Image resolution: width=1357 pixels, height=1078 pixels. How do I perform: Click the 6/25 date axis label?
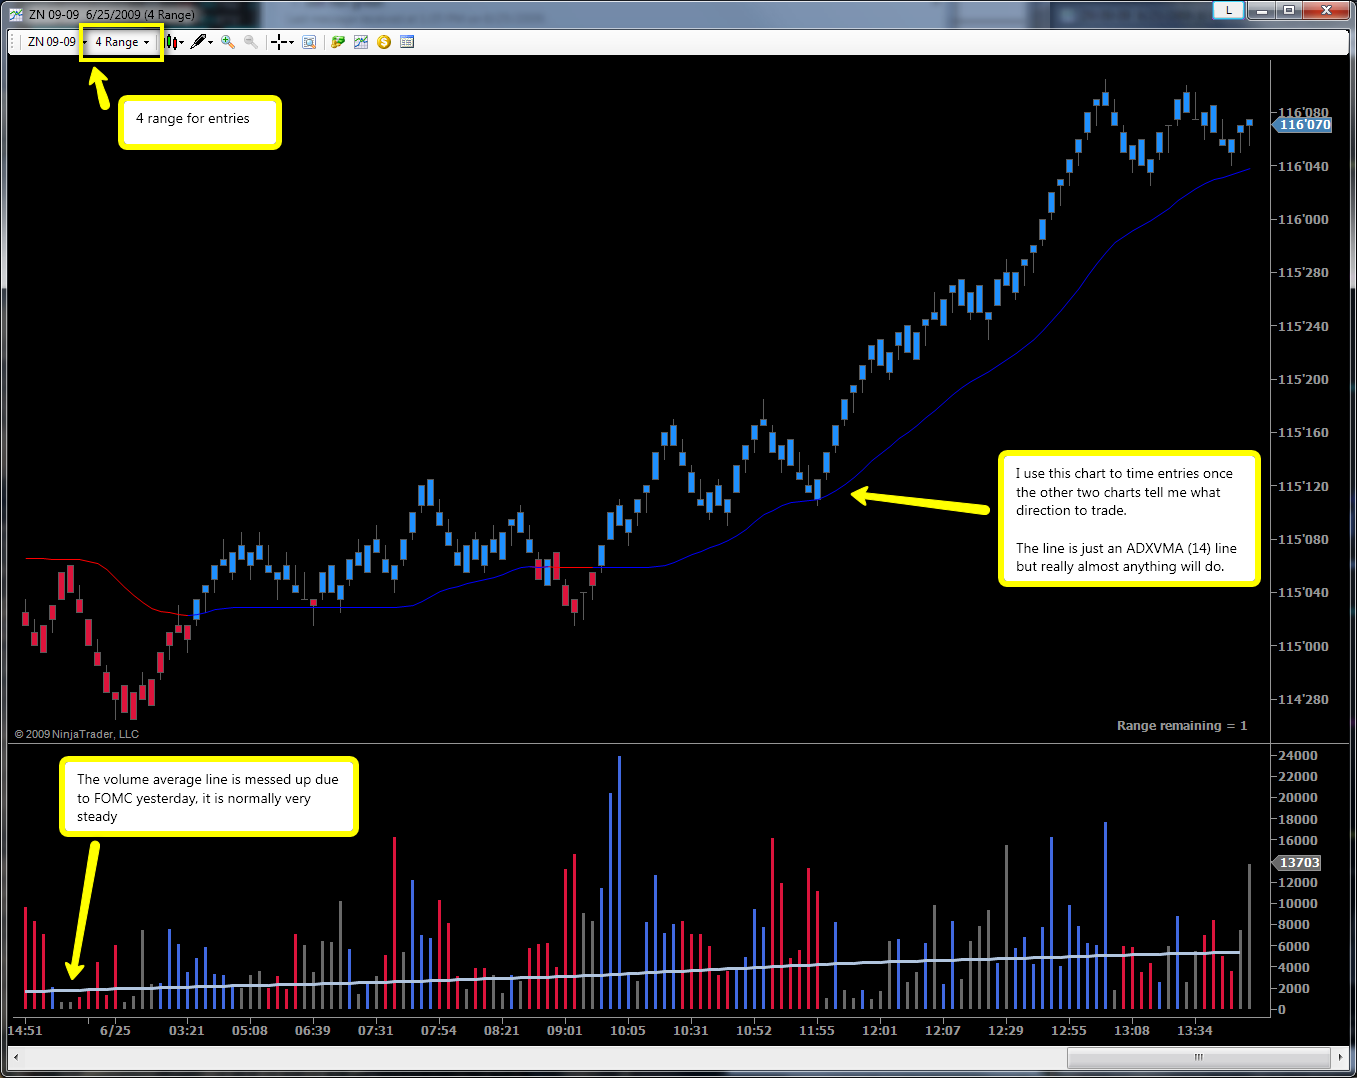(115, 1031)
